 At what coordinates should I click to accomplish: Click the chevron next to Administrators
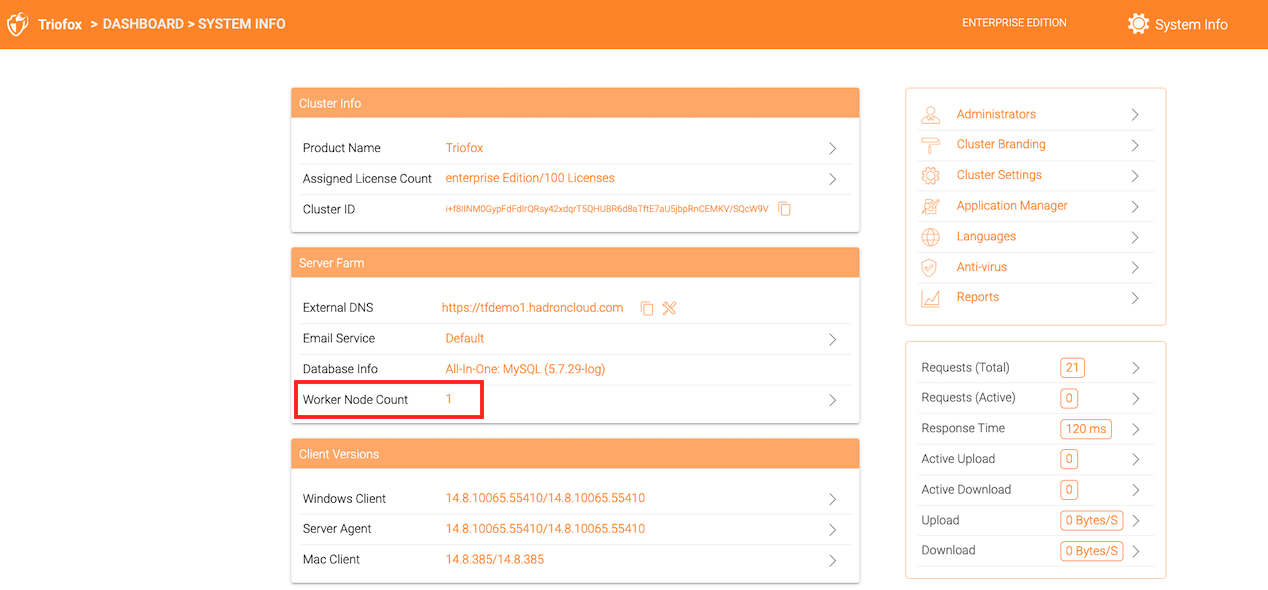(x=1135, y=115)
